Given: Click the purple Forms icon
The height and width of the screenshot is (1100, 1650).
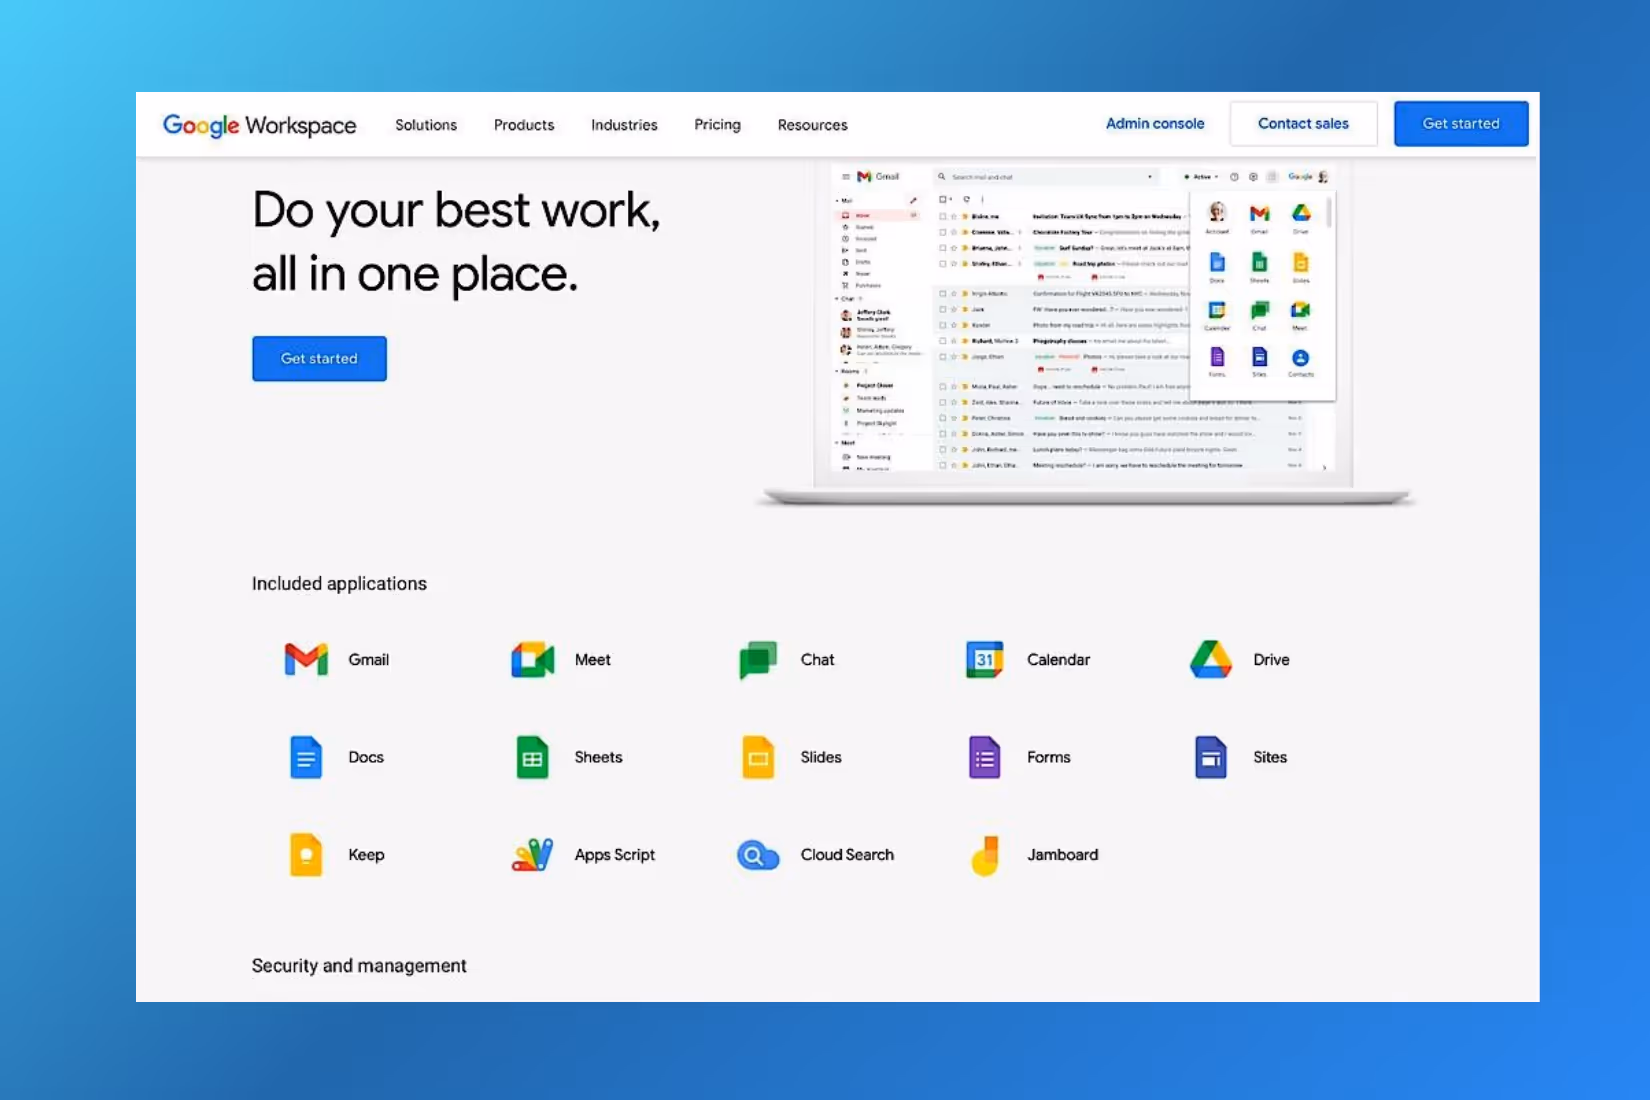Looking at the screenshot, I should pos(984,757).
